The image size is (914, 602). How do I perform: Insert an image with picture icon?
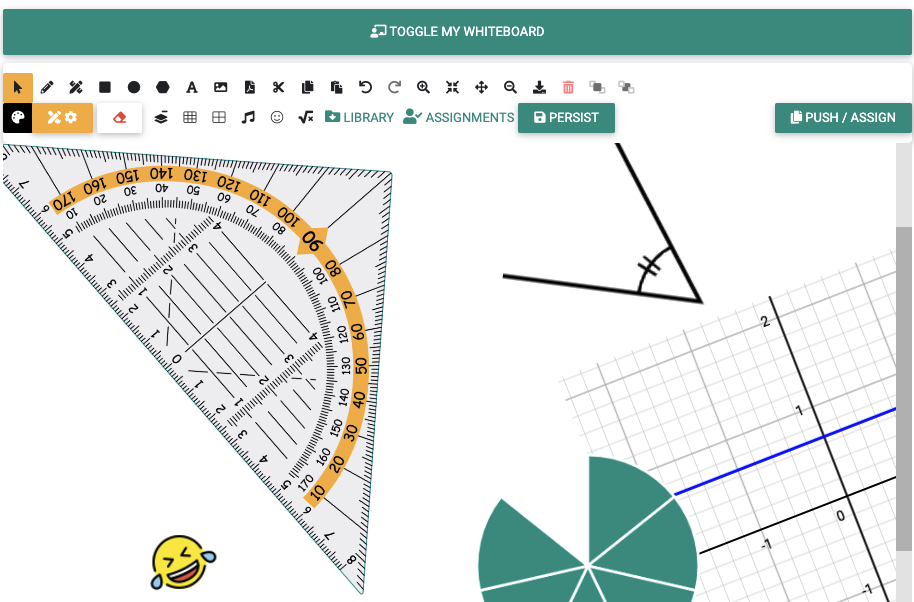pos(220,87)
